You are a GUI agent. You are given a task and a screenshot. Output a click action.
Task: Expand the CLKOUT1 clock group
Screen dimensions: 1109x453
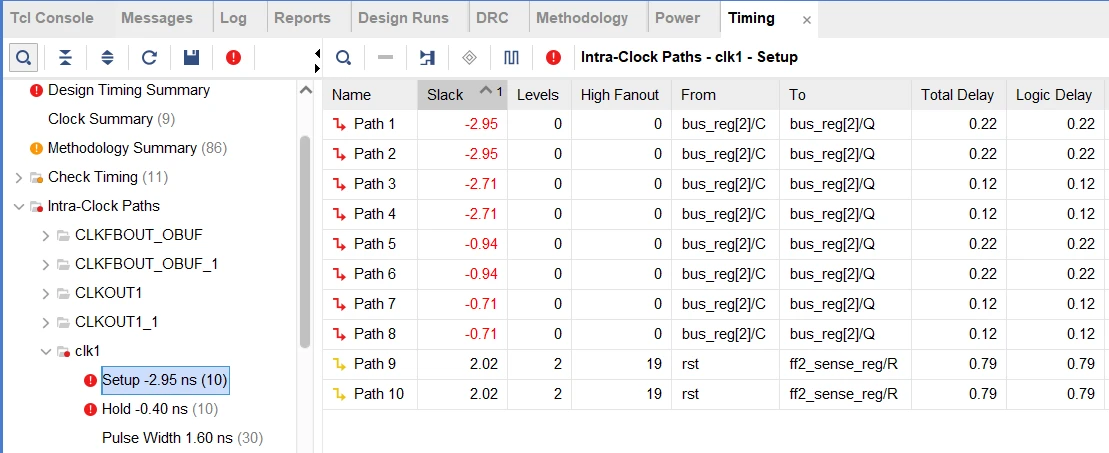46,293
